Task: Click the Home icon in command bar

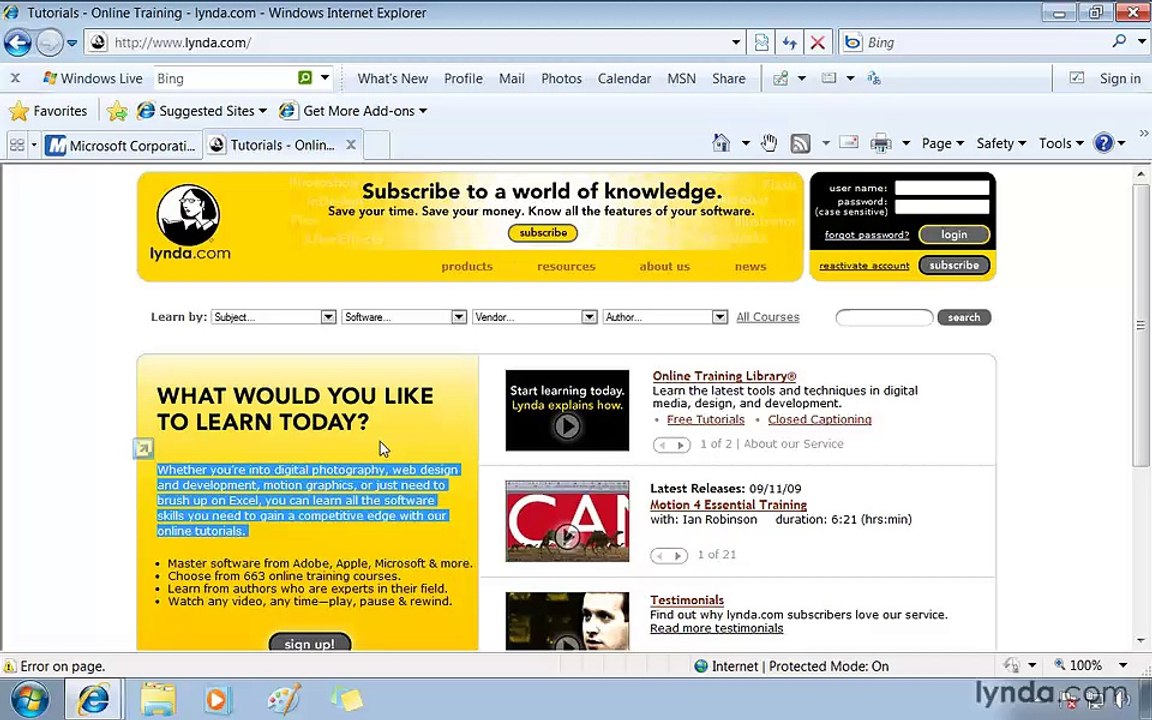Action: click(x=721, y=143)
